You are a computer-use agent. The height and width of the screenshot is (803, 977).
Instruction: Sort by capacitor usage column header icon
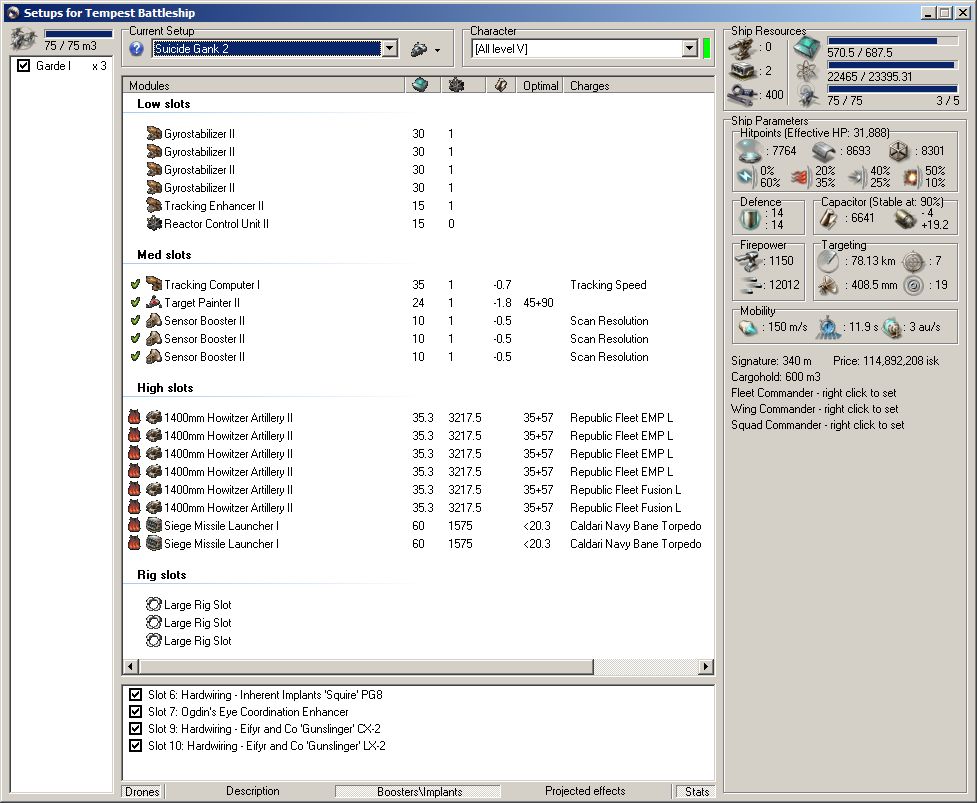[x=501, y=85]
